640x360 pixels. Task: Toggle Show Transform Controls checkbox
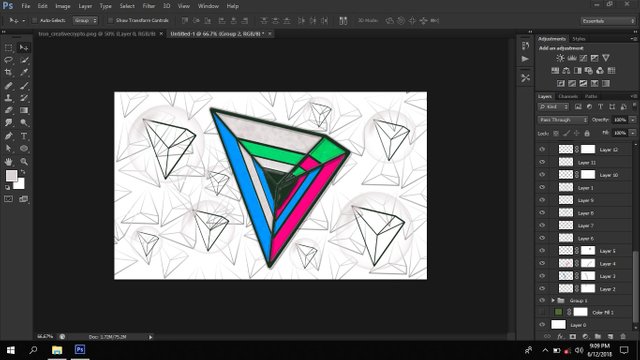point(110,20)
